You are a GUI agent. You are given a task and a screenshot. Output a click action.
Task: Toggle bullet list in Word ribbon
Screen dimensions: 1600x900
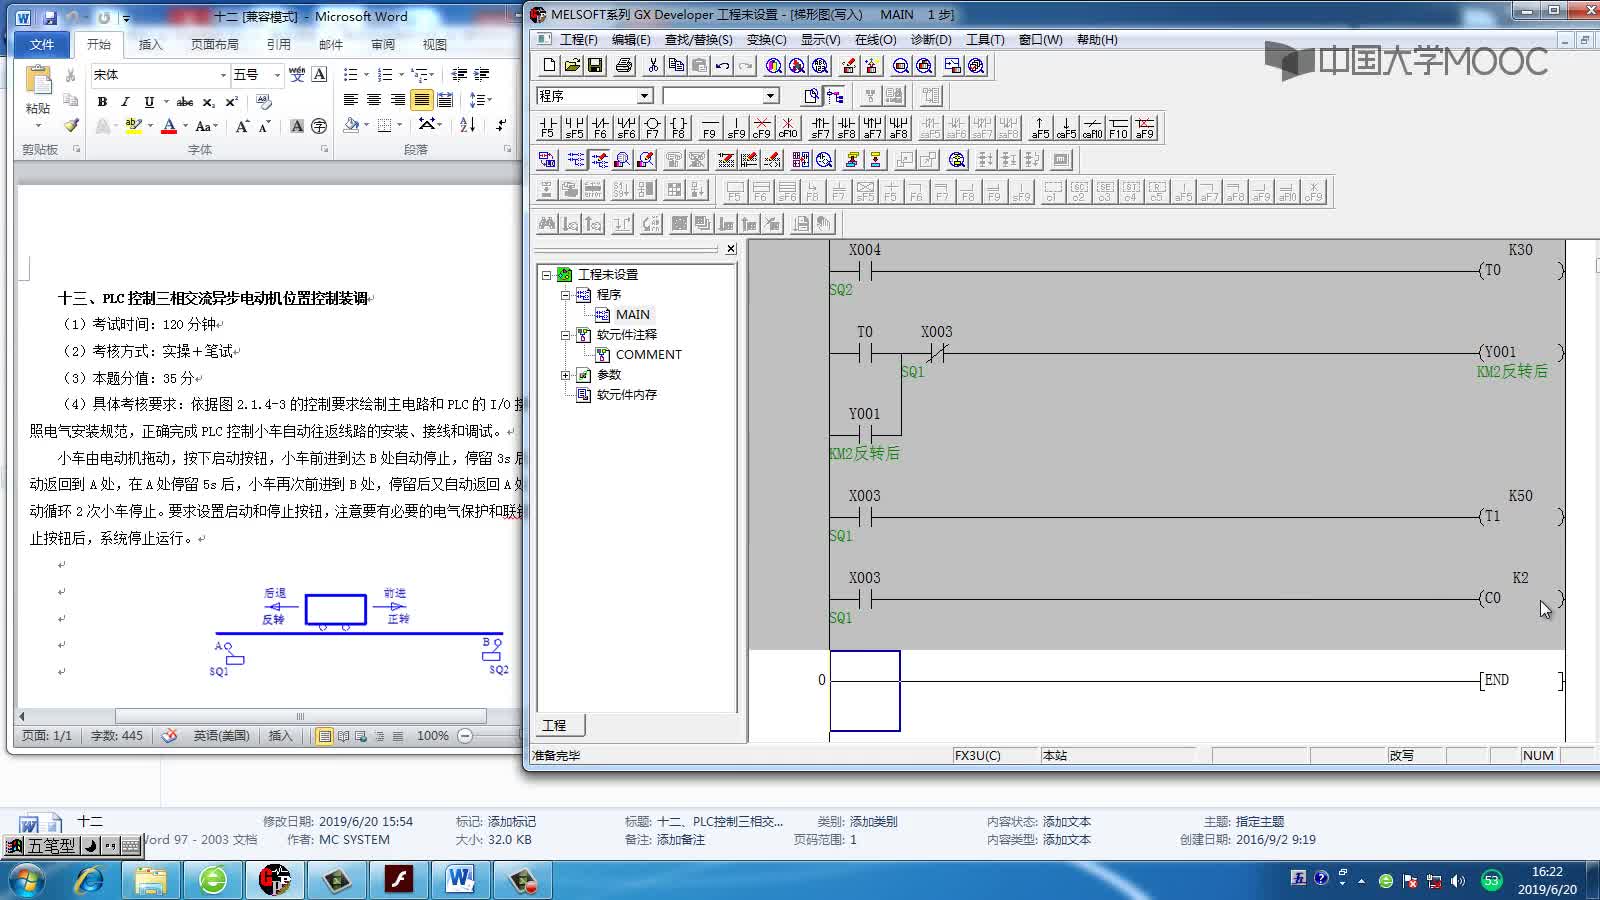tap(350, 75)
